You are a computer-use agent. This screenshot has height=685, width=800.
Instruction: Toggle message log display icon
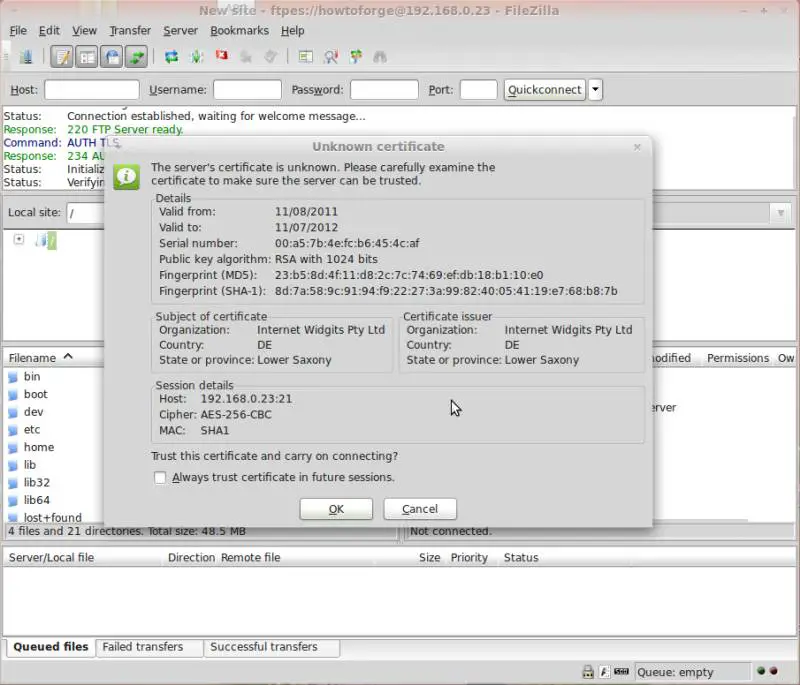click(62, 57)
